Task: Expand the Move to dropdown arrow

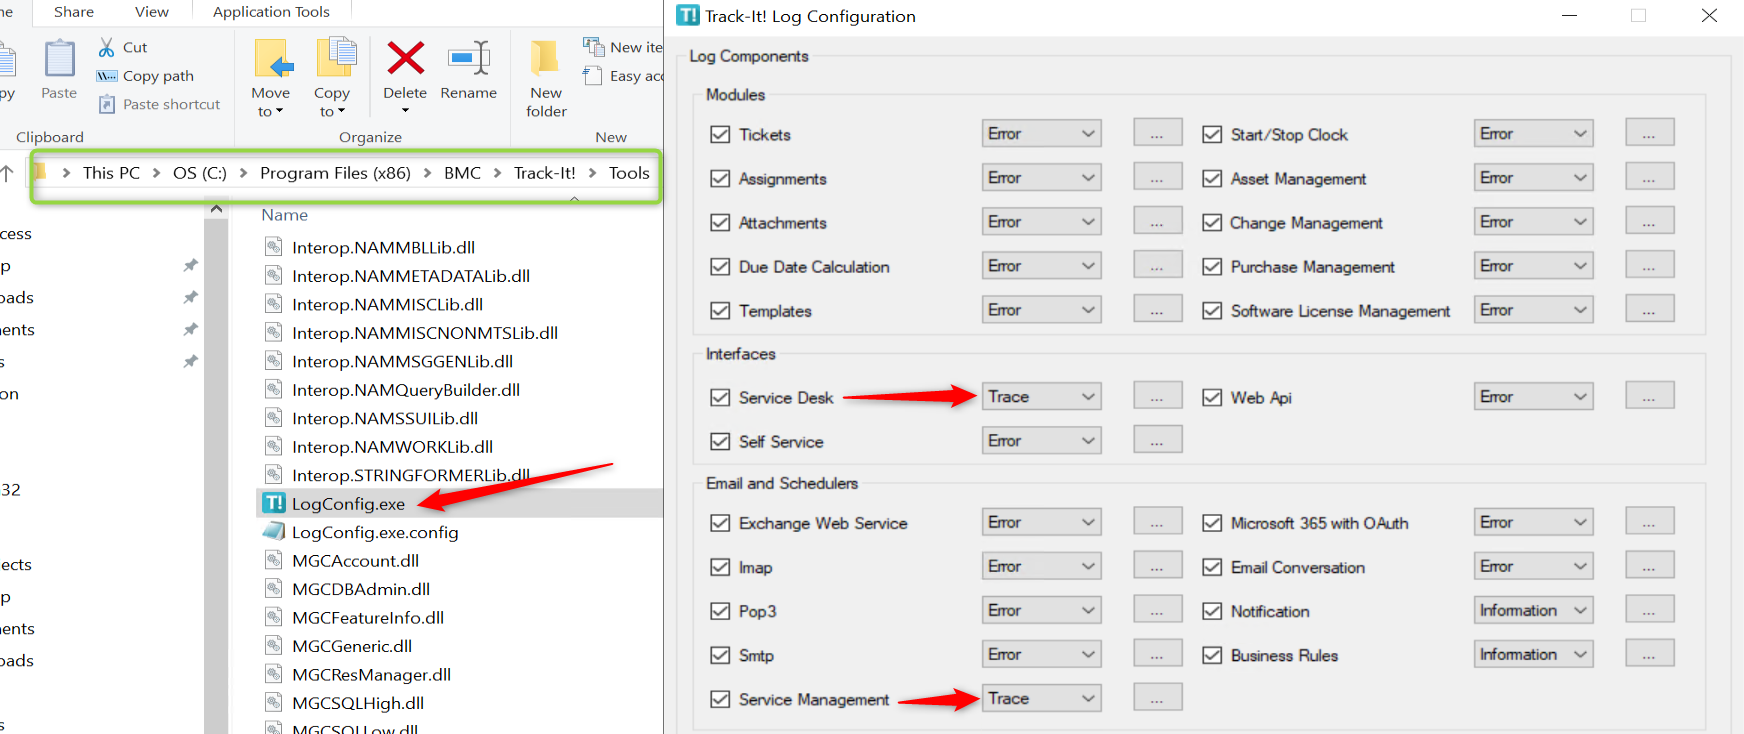Action: pos(279,111)
